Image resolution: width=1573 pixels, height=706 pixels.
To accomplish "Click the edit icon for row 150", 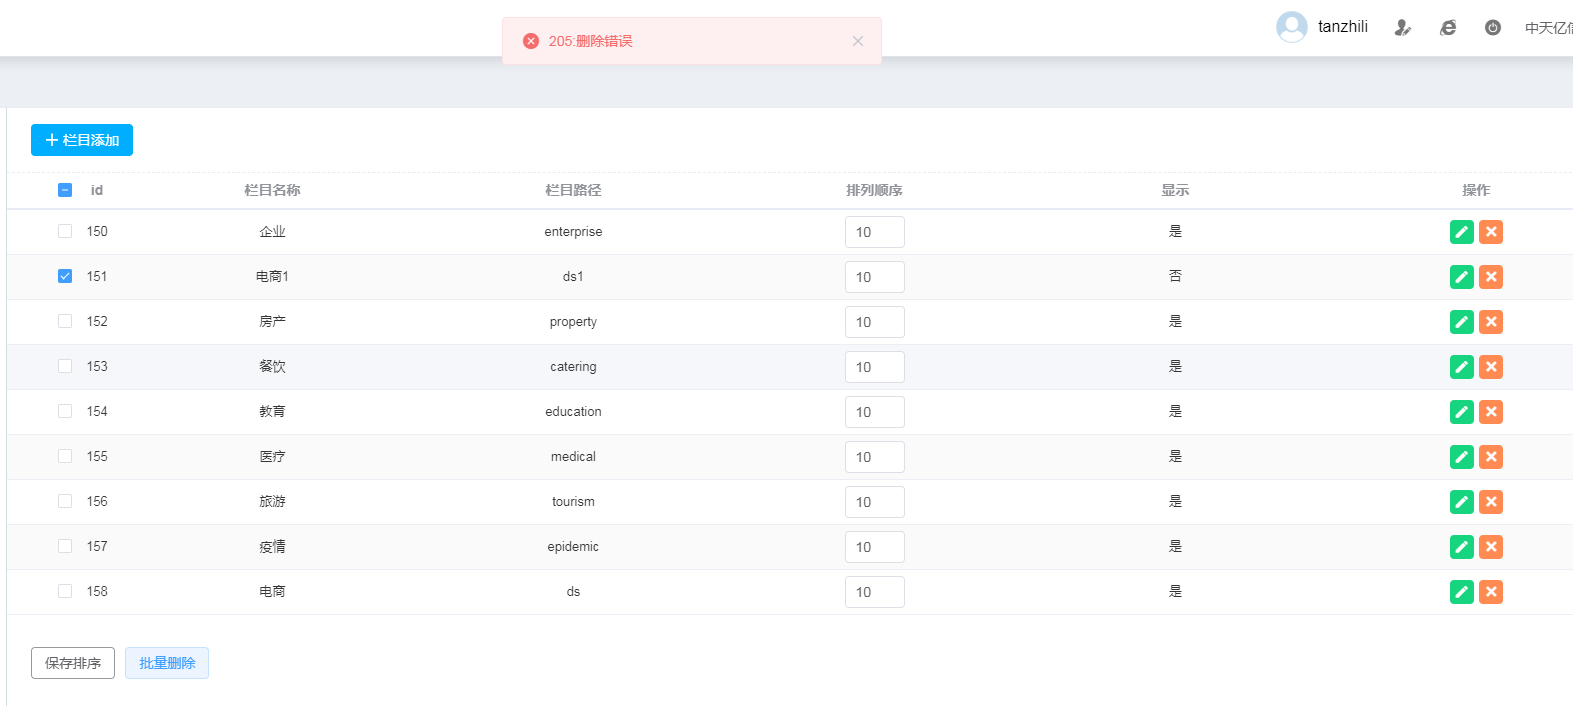I will tap(1461, 232).
